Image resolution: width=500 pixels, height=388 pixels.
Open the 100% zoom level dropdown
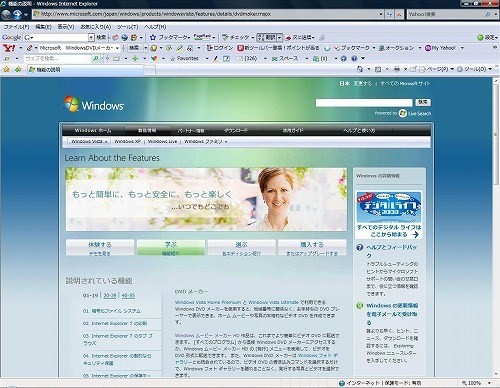tap(489, 383)
